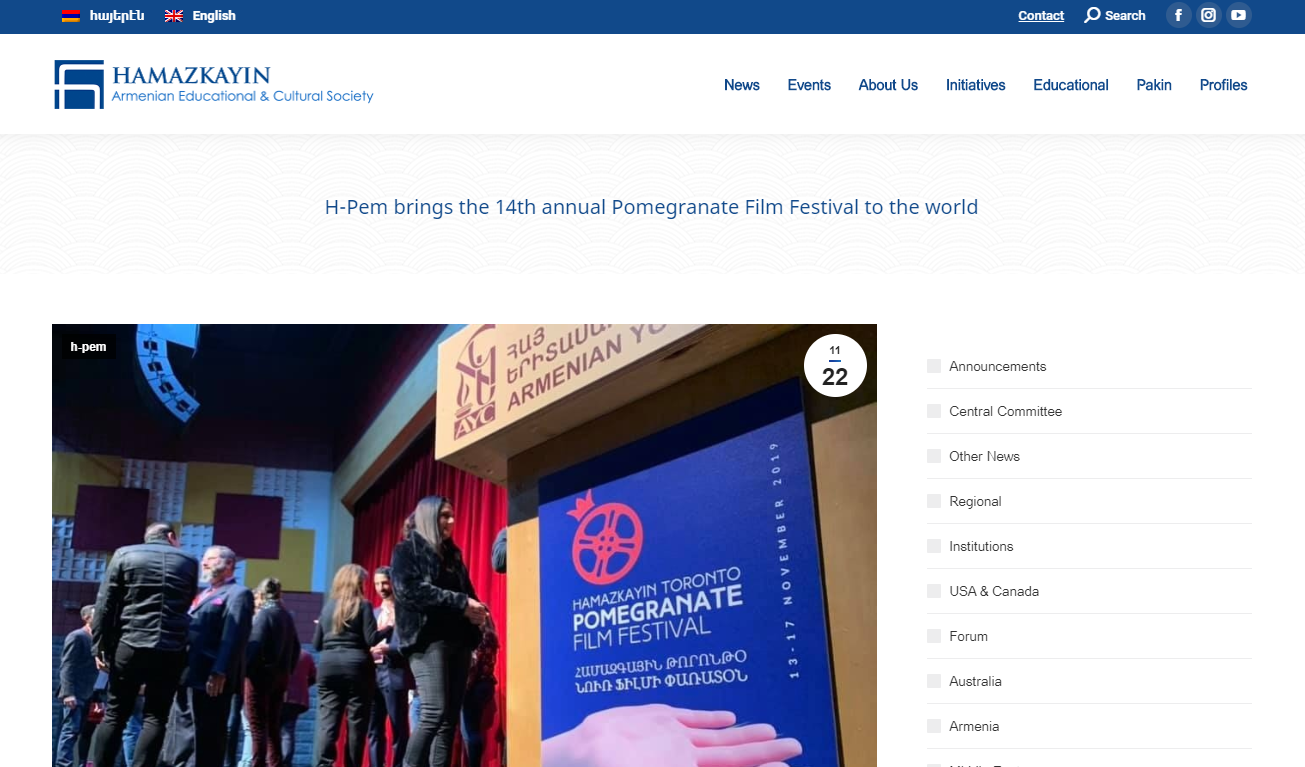Viewport: 1305px width, 767px height.
Task: Click the square box beside USA & Canada
Action: (934, 591)
